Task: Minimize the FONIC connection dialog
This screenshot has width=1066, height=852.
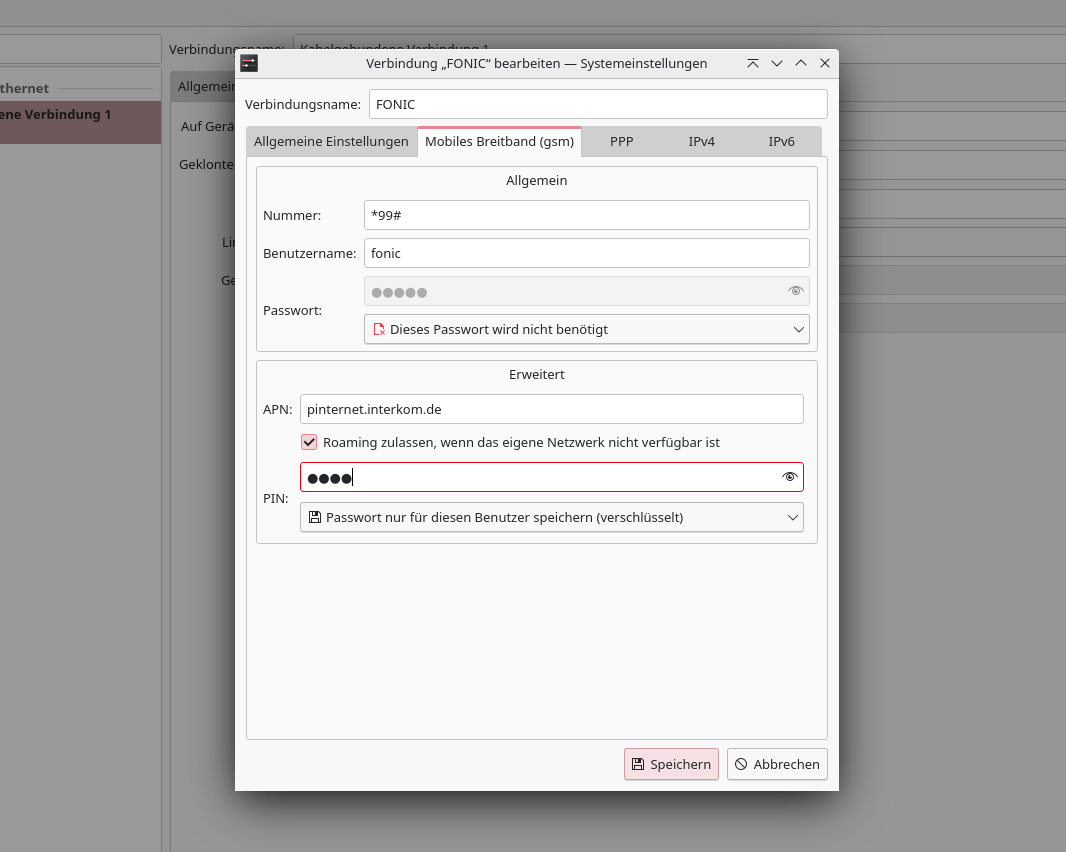Action: [776, 63]
